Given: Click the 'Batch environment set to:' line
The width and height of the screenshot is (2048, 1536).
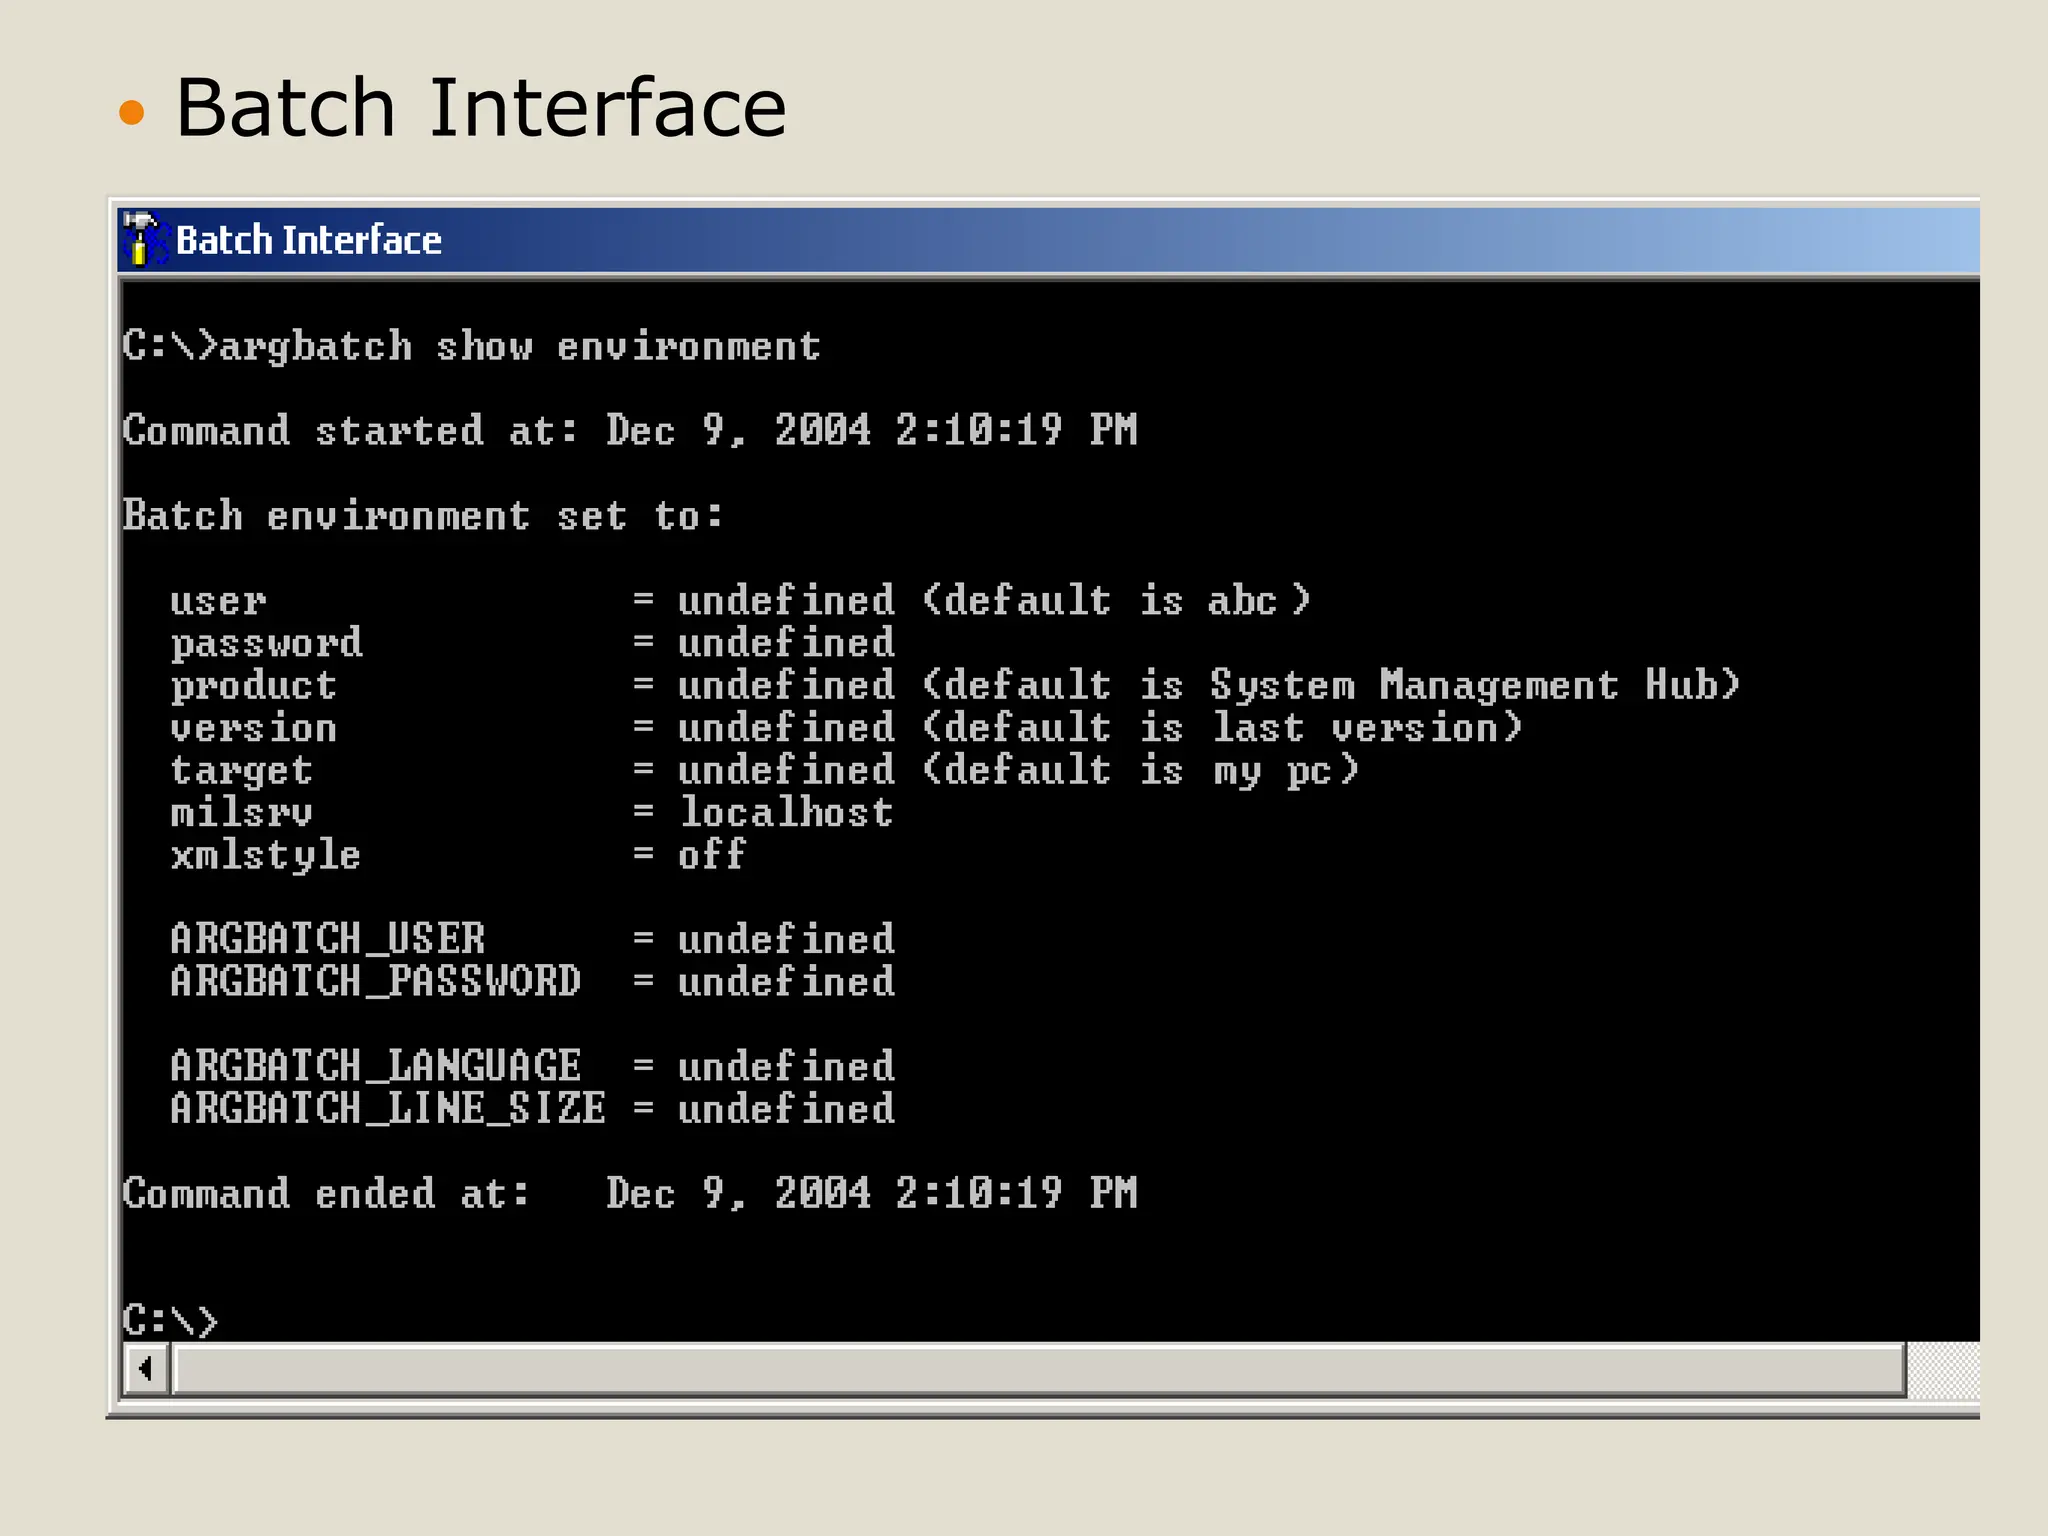Looking at the screenshot, I should coord(422,516).
